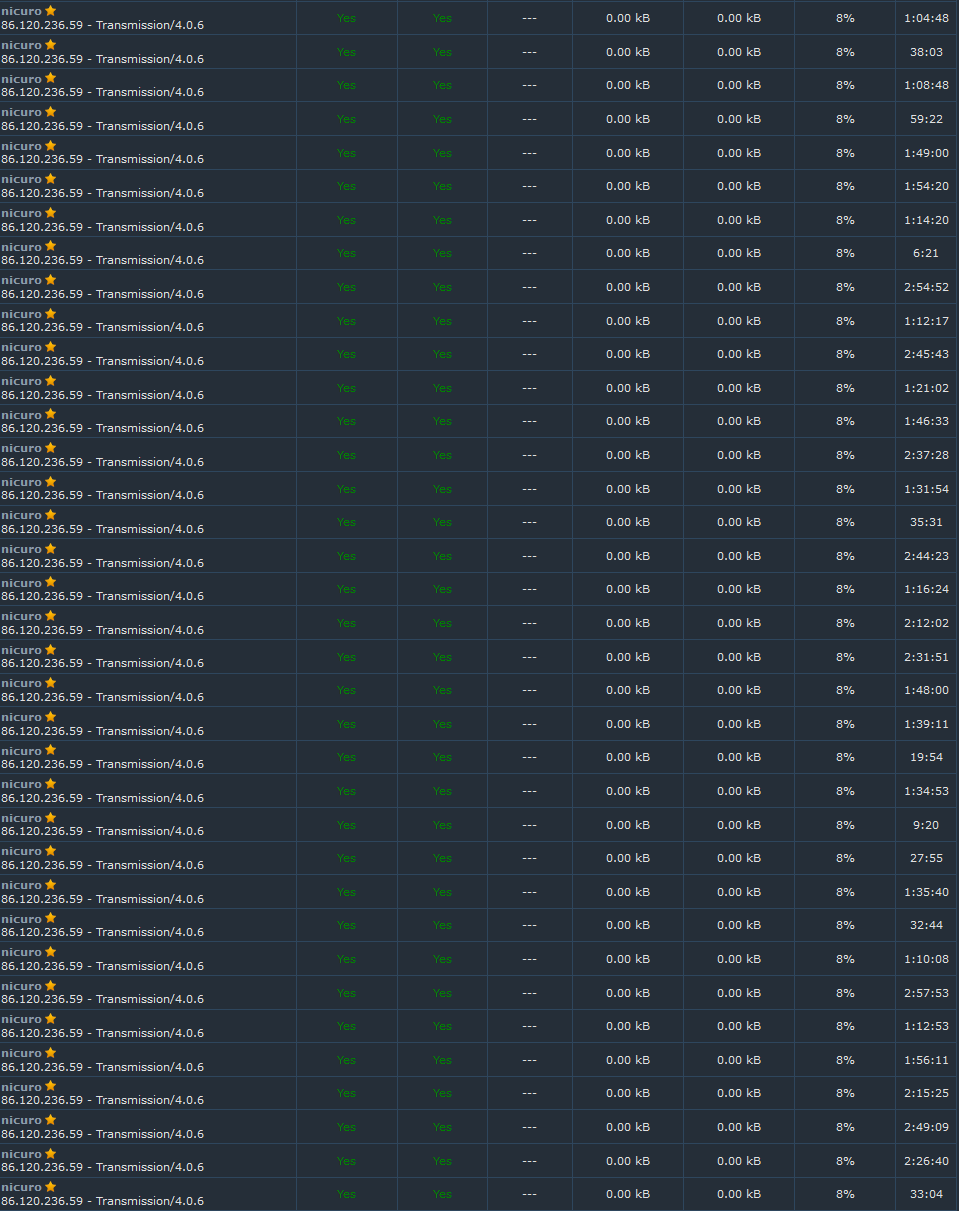
Task: Click the gold star in the 19:54 row
Action: point(50,750)
